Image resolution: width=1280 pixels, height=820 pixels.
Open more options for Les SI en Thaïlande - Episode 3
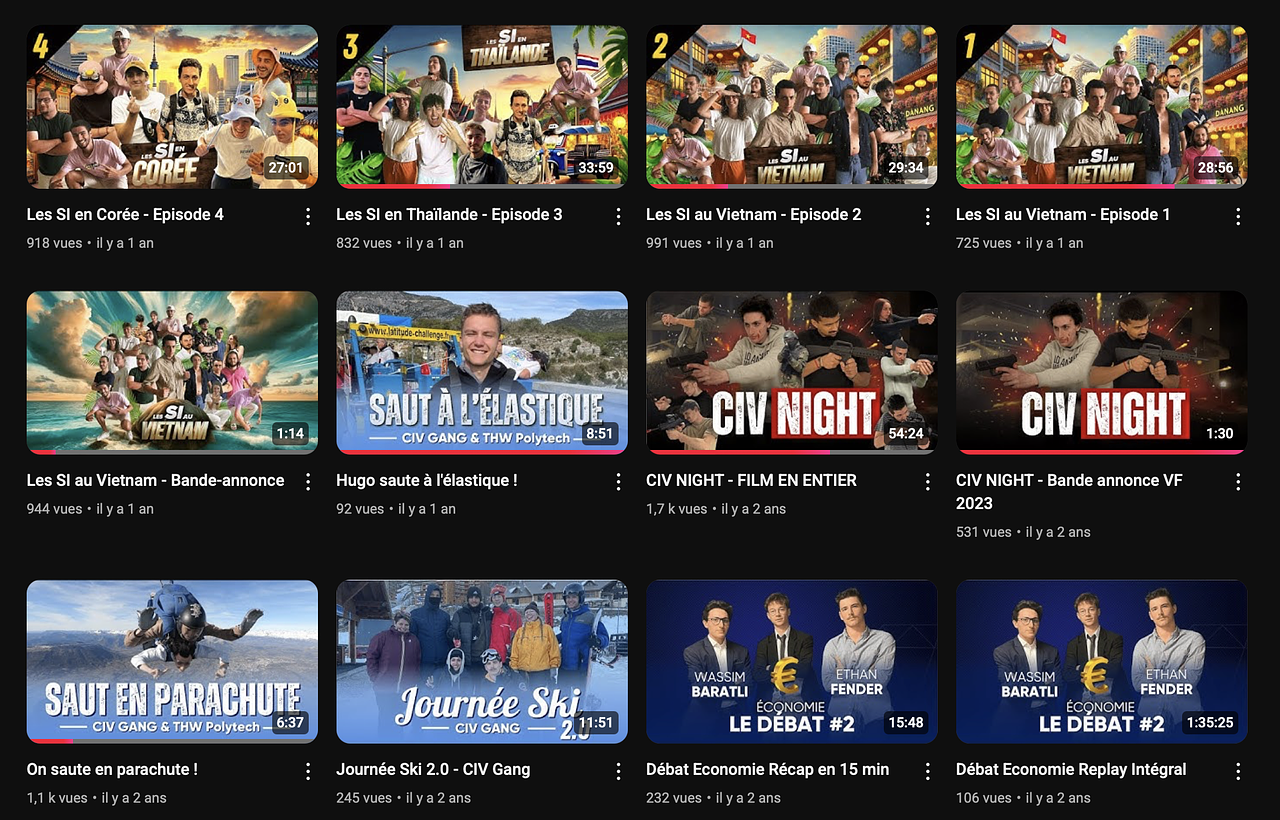[618, 216]
